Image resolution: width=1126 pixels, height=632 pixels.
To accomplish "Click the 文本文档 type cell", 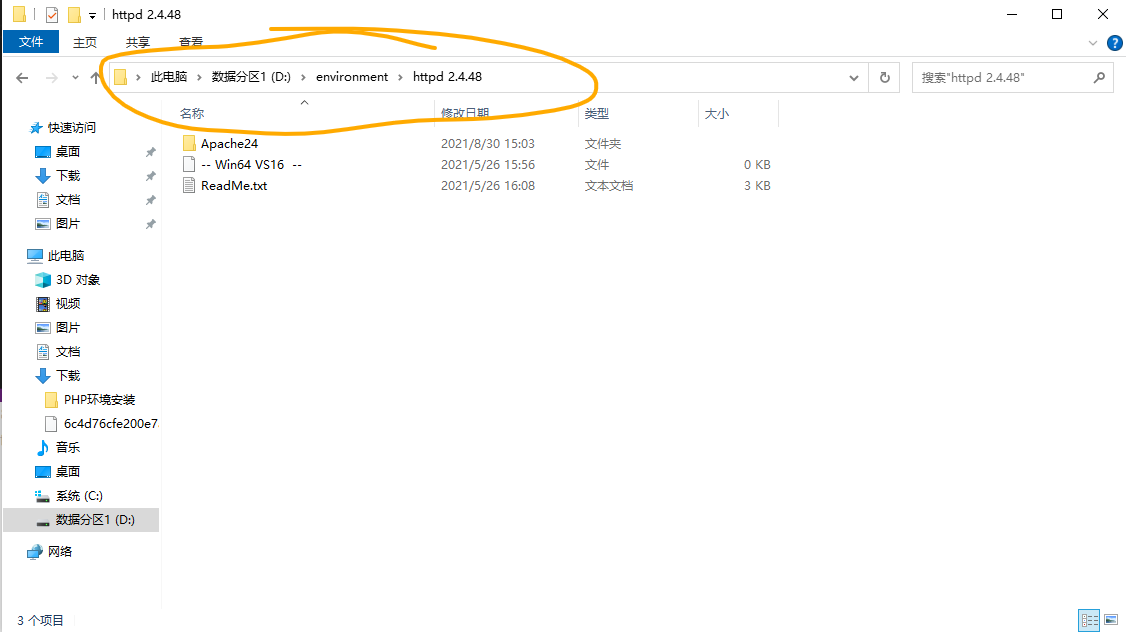I will (608, 185).
